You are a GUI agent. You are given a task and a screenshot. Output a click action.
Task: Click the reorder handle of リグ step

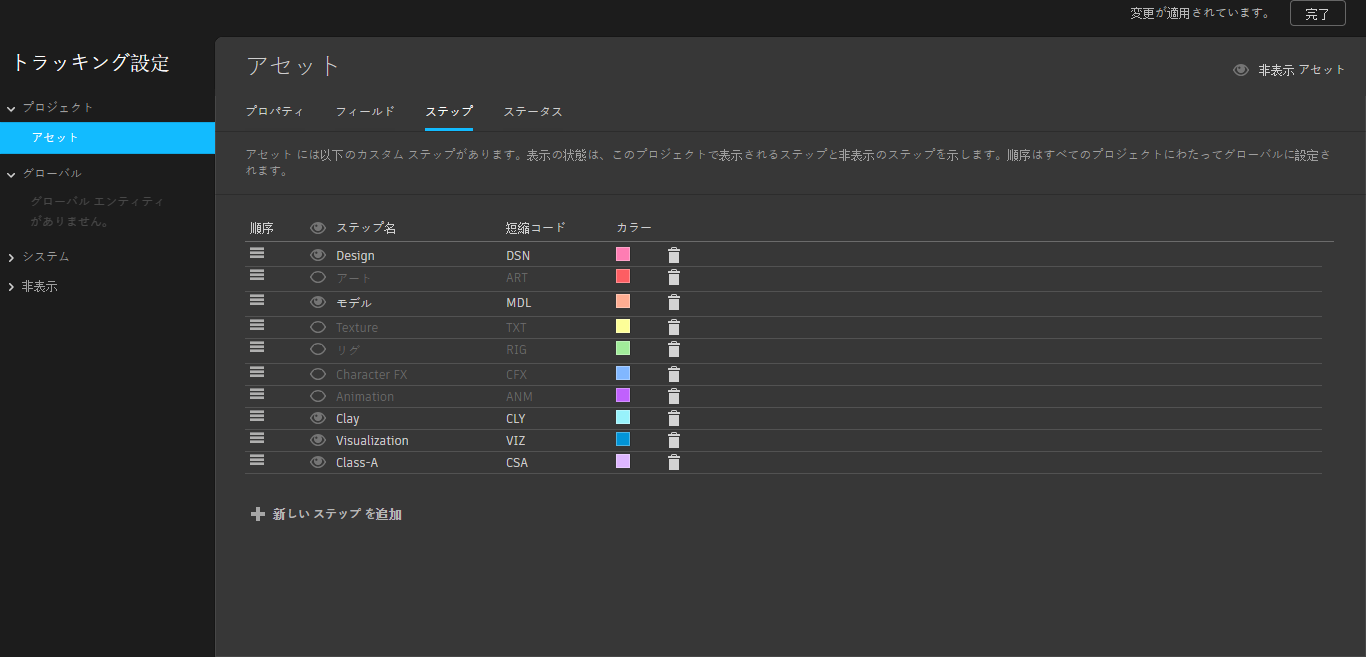(257, 347)
